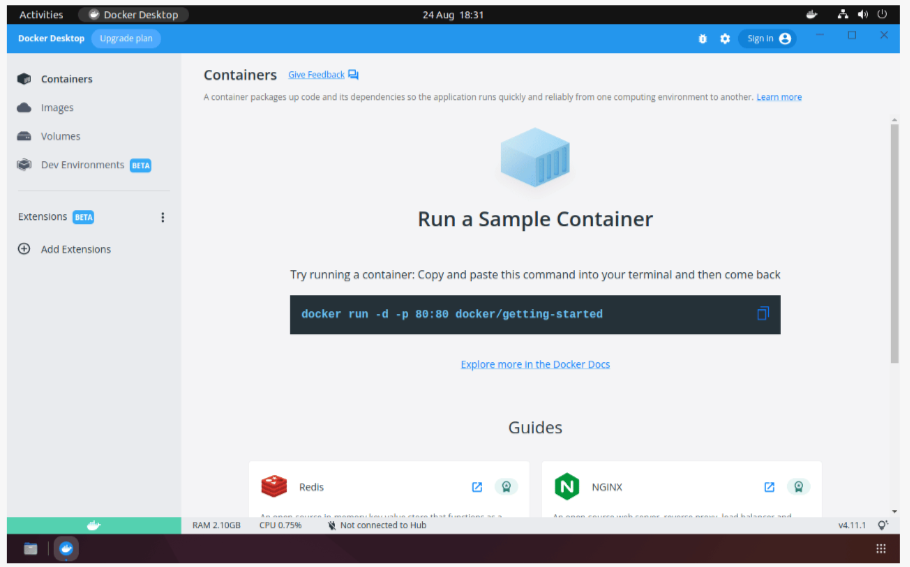Click the Add Extensions plus icon
910x567 pixels.
[24, 249]
